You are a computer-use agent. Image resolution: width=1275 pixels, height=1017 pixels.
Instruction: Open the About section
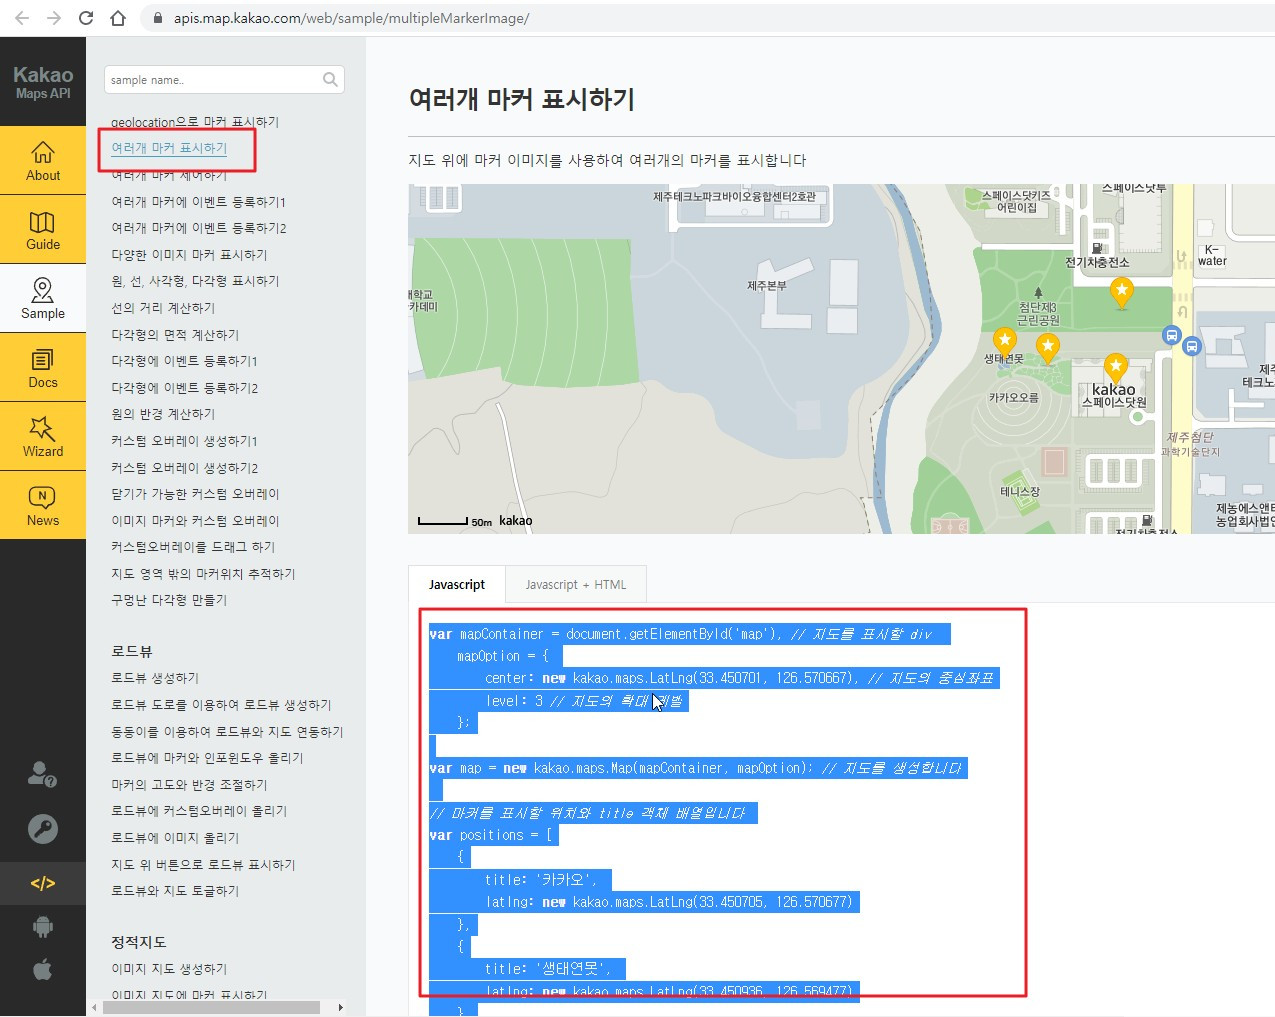click(43, 160)
